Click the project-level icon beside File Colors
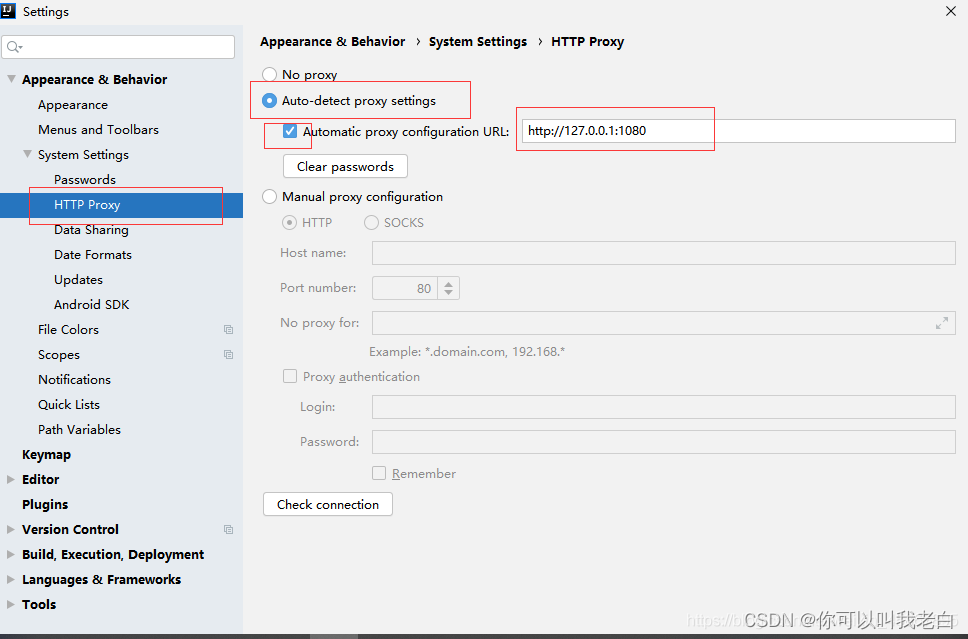968x639 pixels. pyautogui.click(x=229, y=330)
